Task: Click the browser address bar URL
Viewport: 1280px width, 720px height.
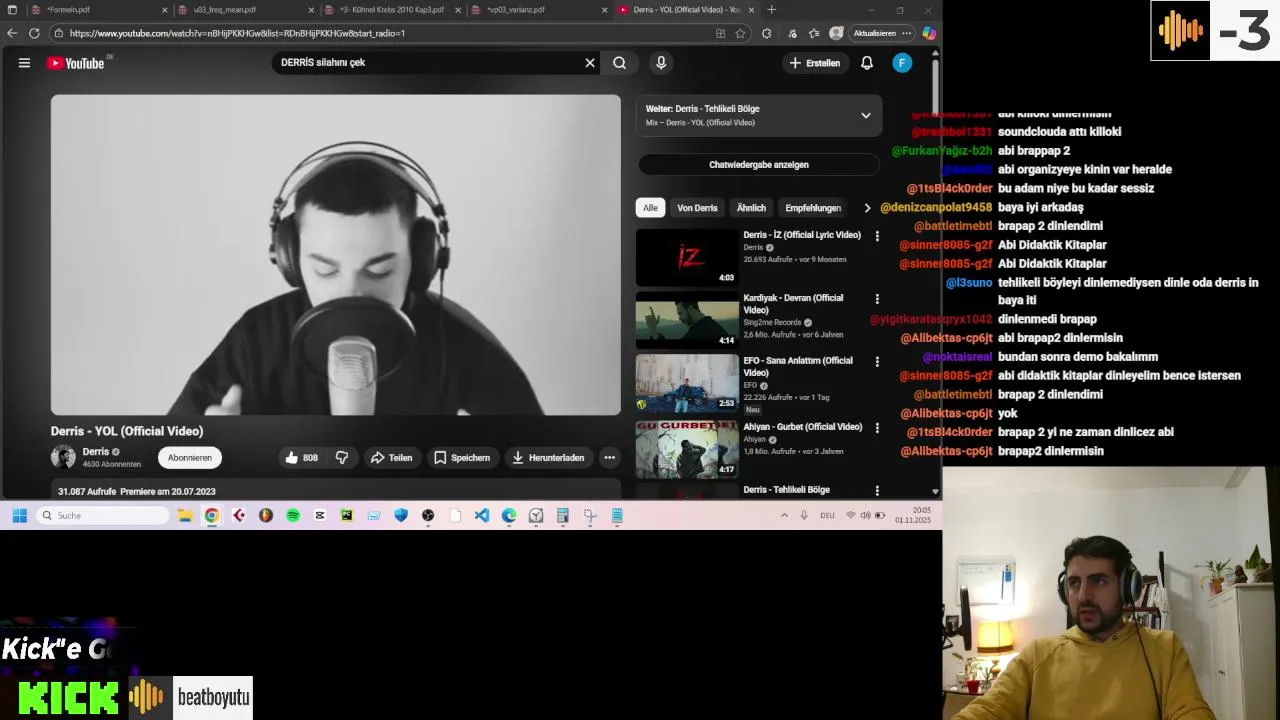Action: pyautogui.click(x=237, y=33)
